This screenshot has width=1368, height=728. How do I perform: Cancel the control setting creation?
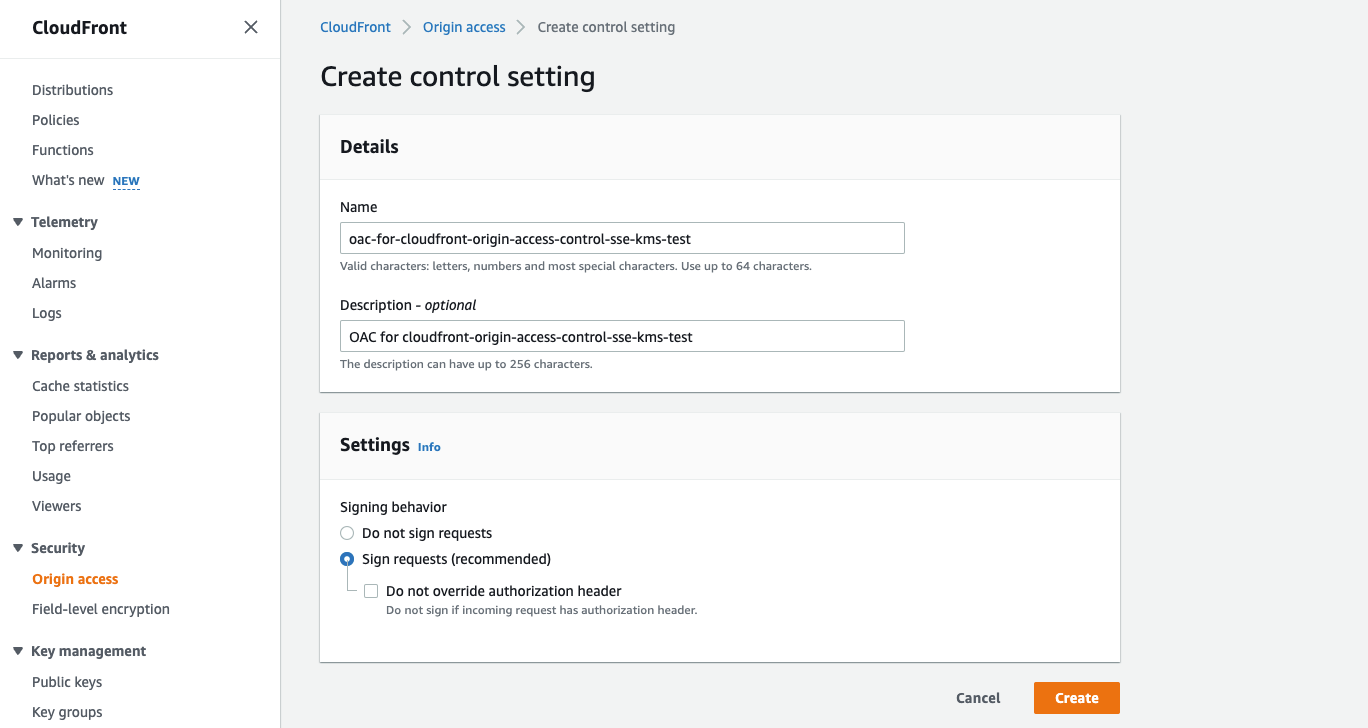coord(978,698)
